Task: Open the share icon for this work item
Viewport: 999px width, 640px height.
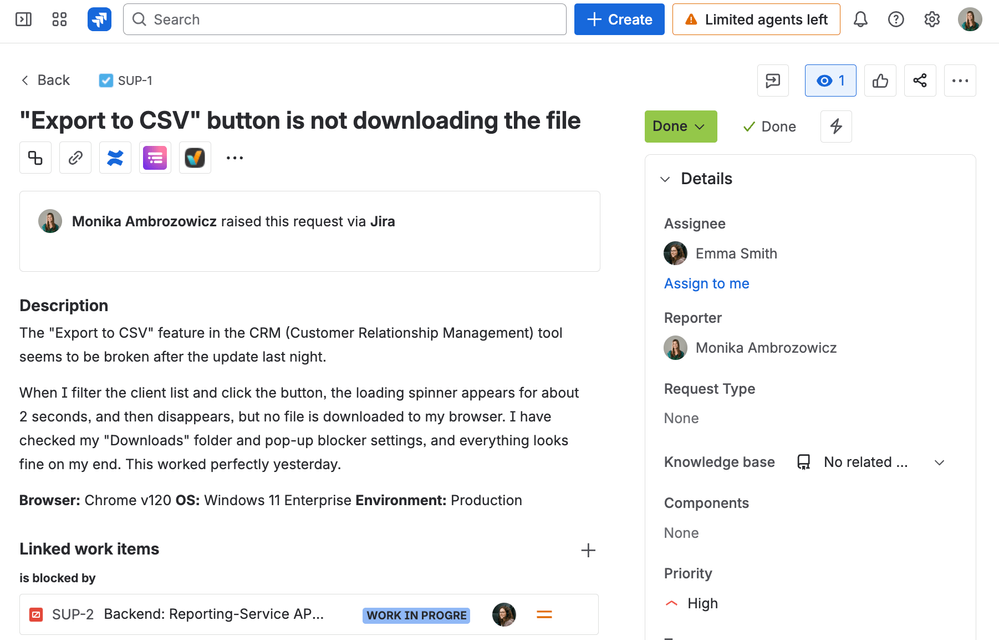Action: pyautogui.click(x=919, y=81)
